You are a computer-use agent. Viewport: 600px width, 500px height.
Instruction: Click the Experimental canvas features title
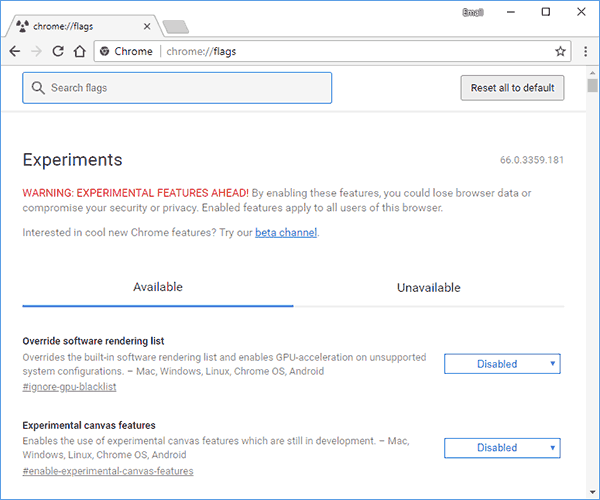pos(89,425)
